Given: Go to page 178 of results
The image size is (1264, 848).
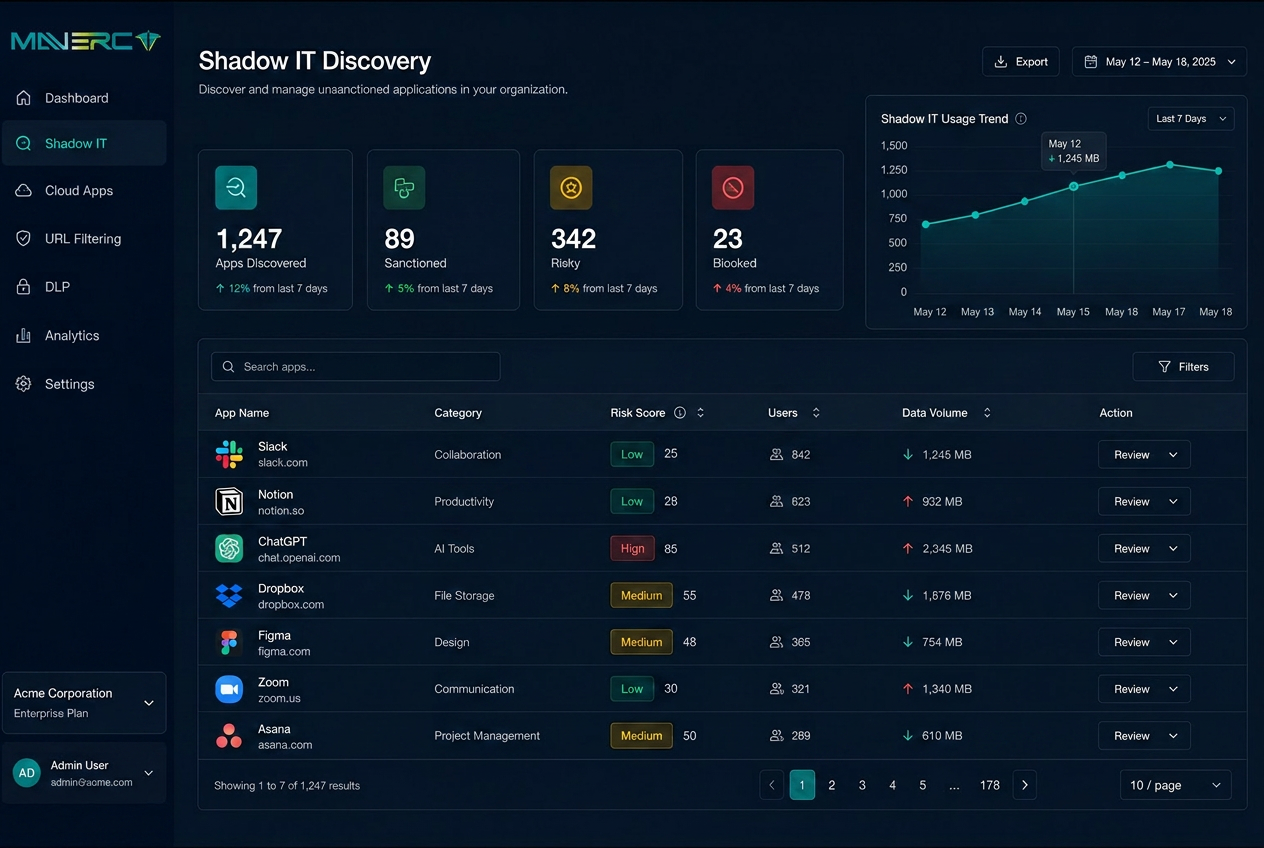Looking at the screenshot, I should 990,785.
